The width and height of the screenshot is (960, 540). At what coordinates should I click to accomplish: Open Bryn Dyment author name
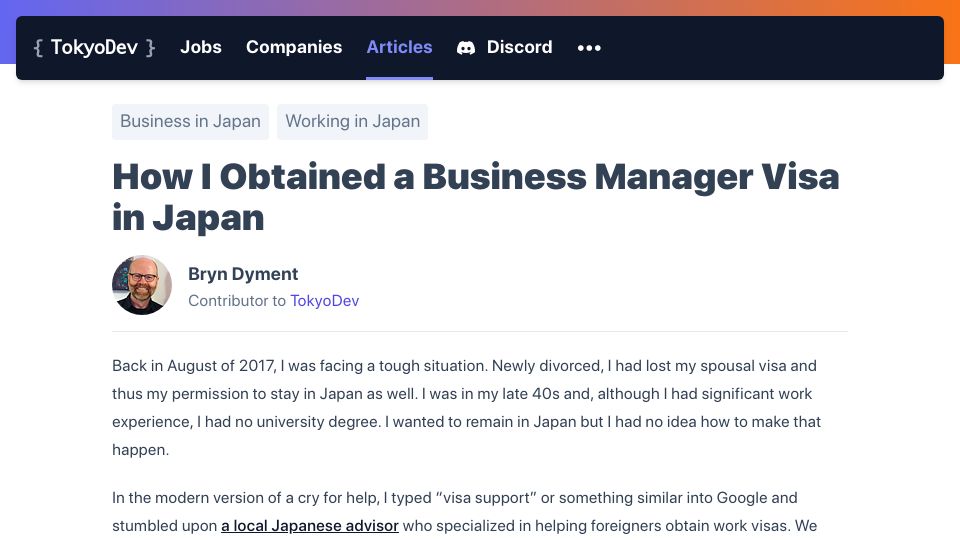(243, 274)
